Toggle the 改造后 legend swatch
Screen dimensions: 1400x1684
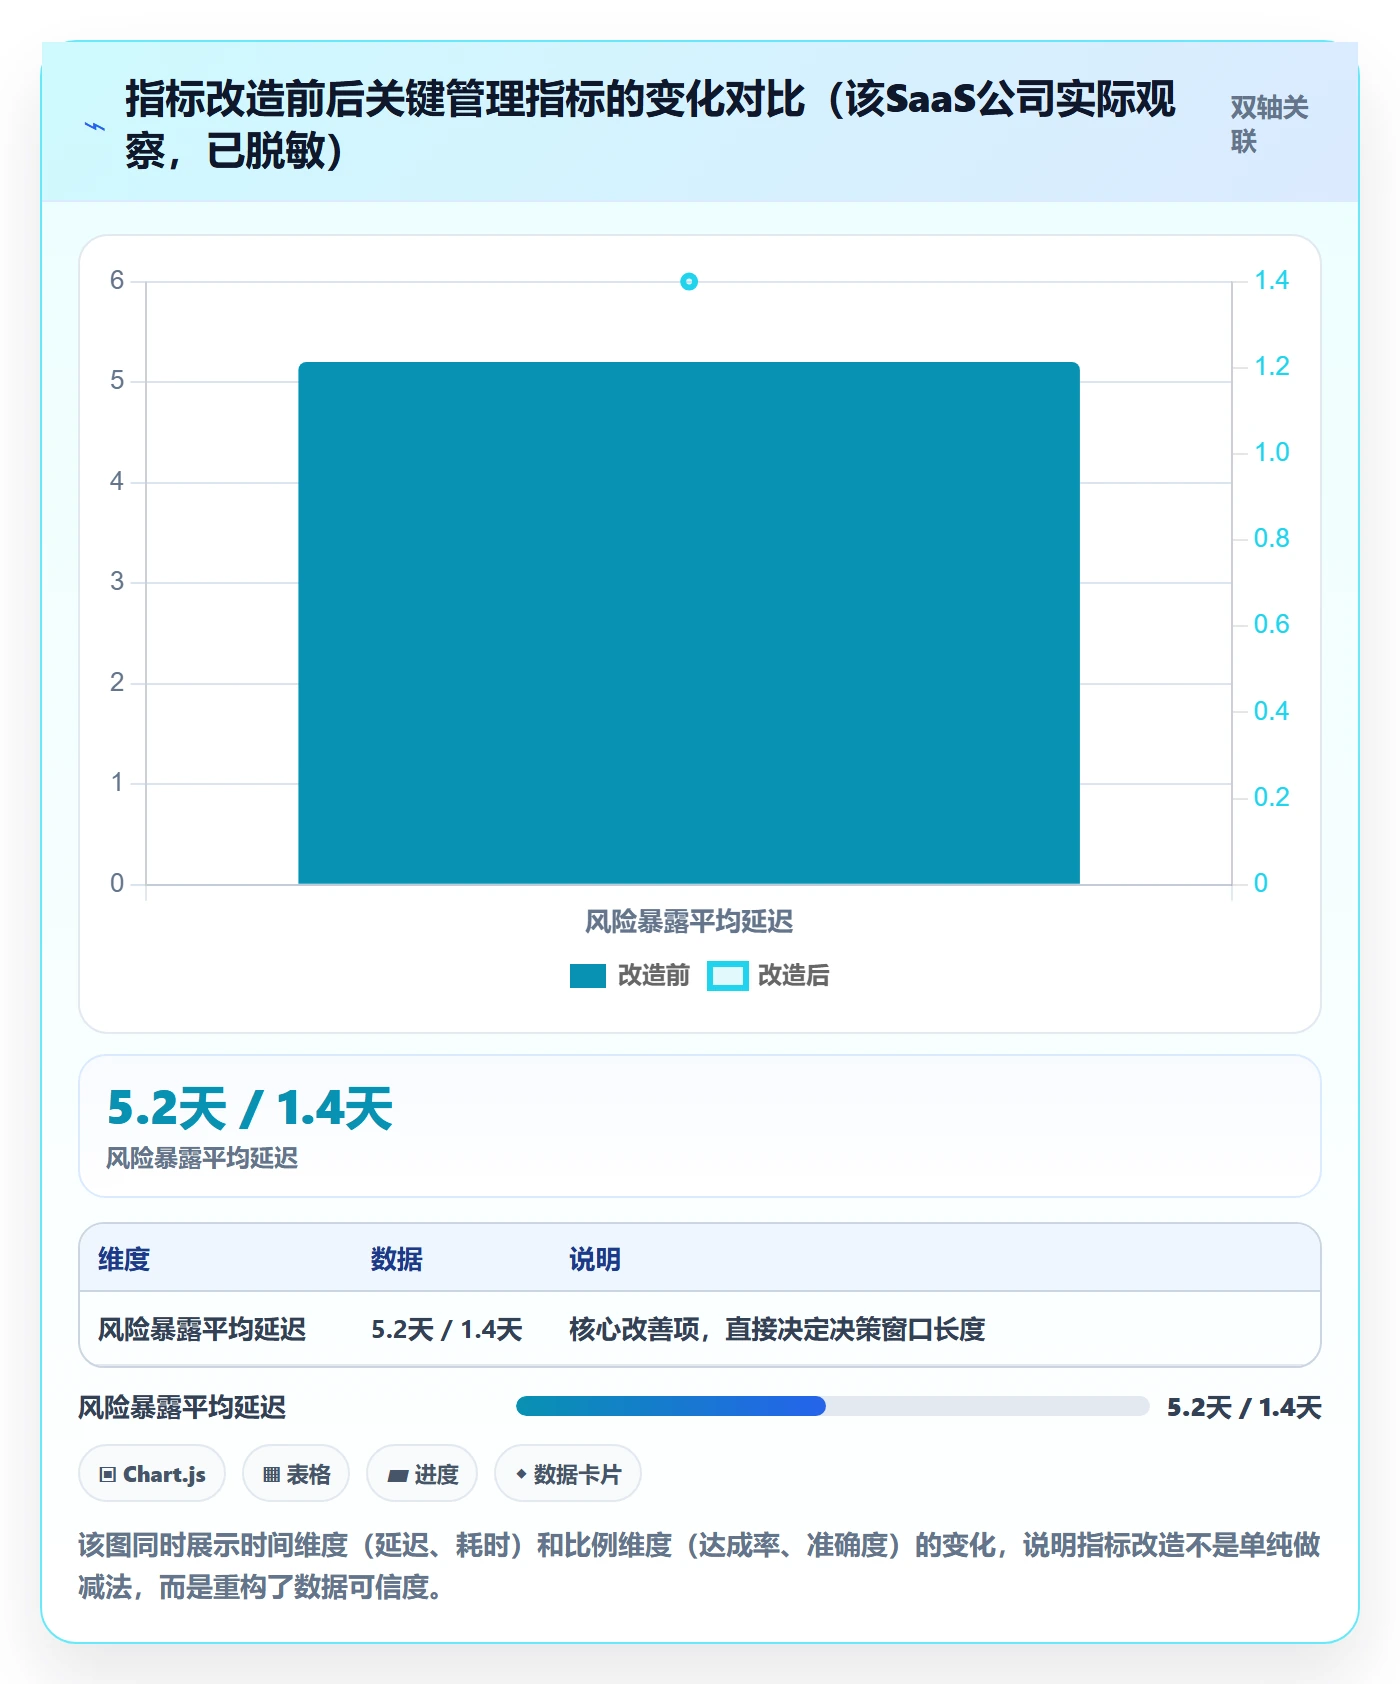click(x=728, y=976)
